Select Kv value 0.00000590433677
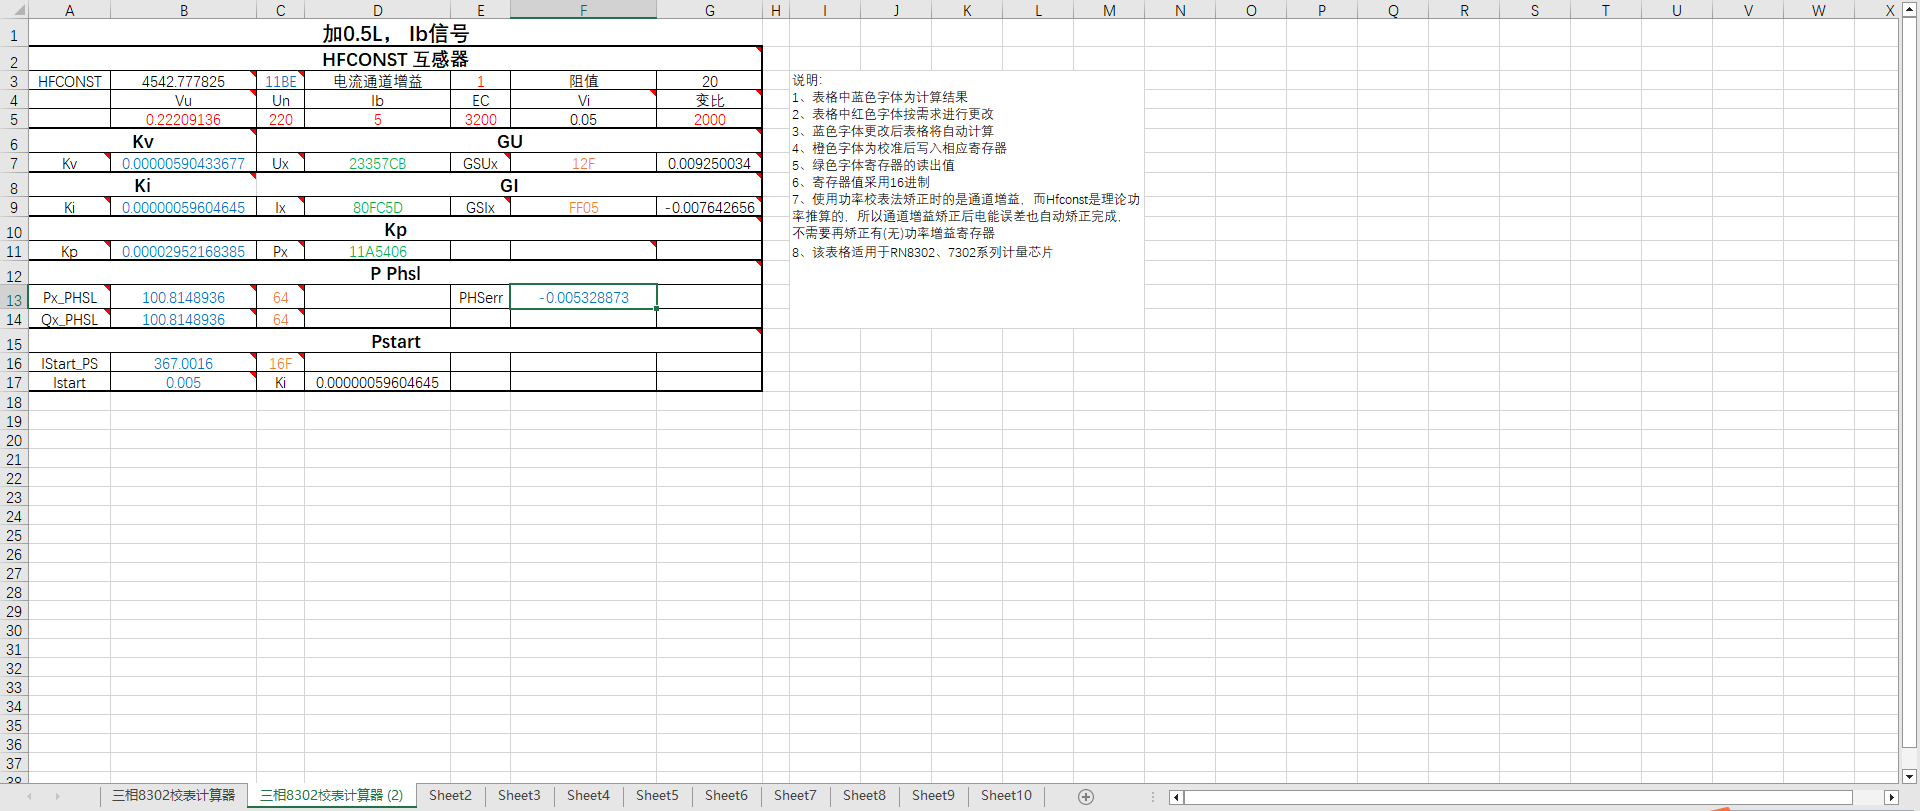 tap(183, 163)
